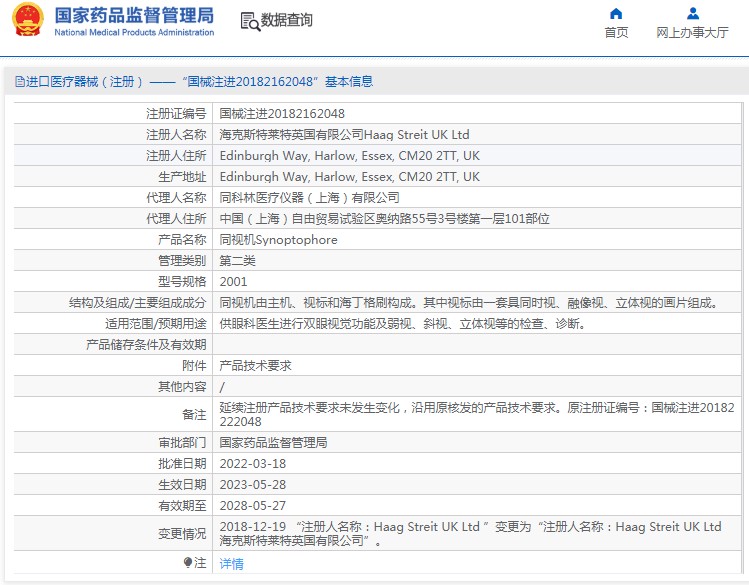This screenshot has width=749, height=585.
Task: Click the page heading 基本信息 title
Action: 349,82
